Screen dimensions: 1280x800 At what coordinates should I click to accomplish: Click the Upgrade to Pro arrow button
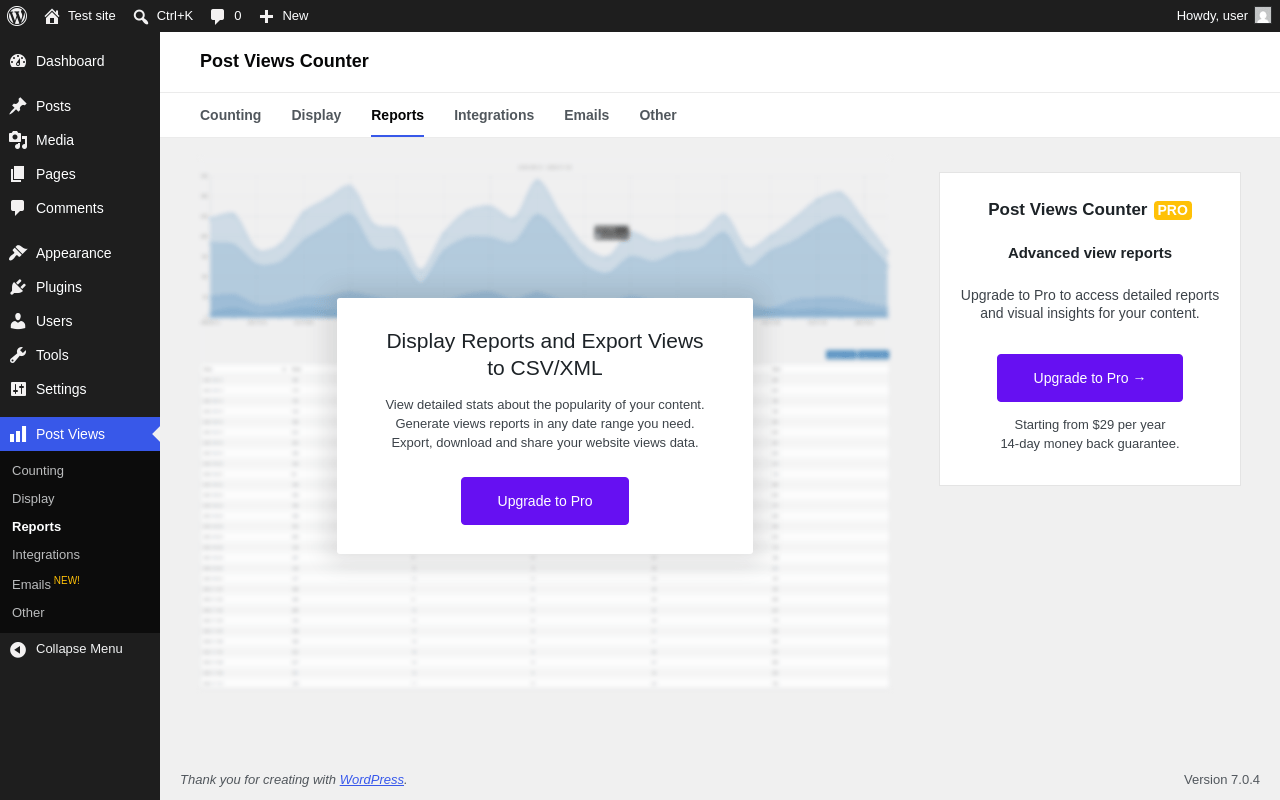(1090, 378)
